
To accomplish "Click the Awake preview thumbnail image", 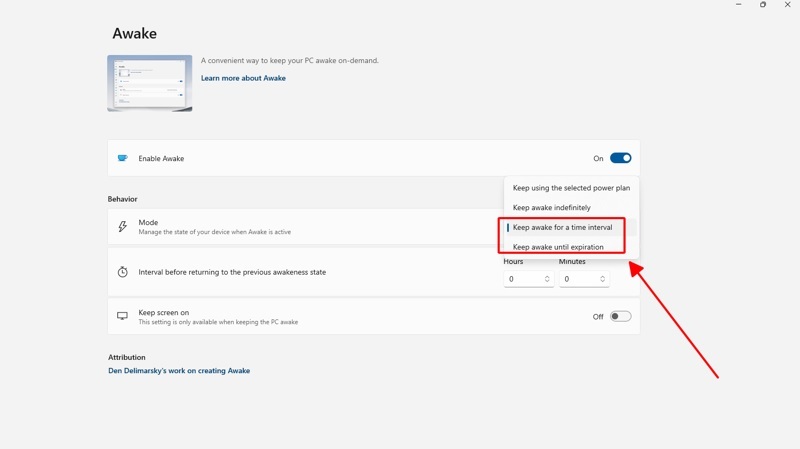I will (150, 83).
